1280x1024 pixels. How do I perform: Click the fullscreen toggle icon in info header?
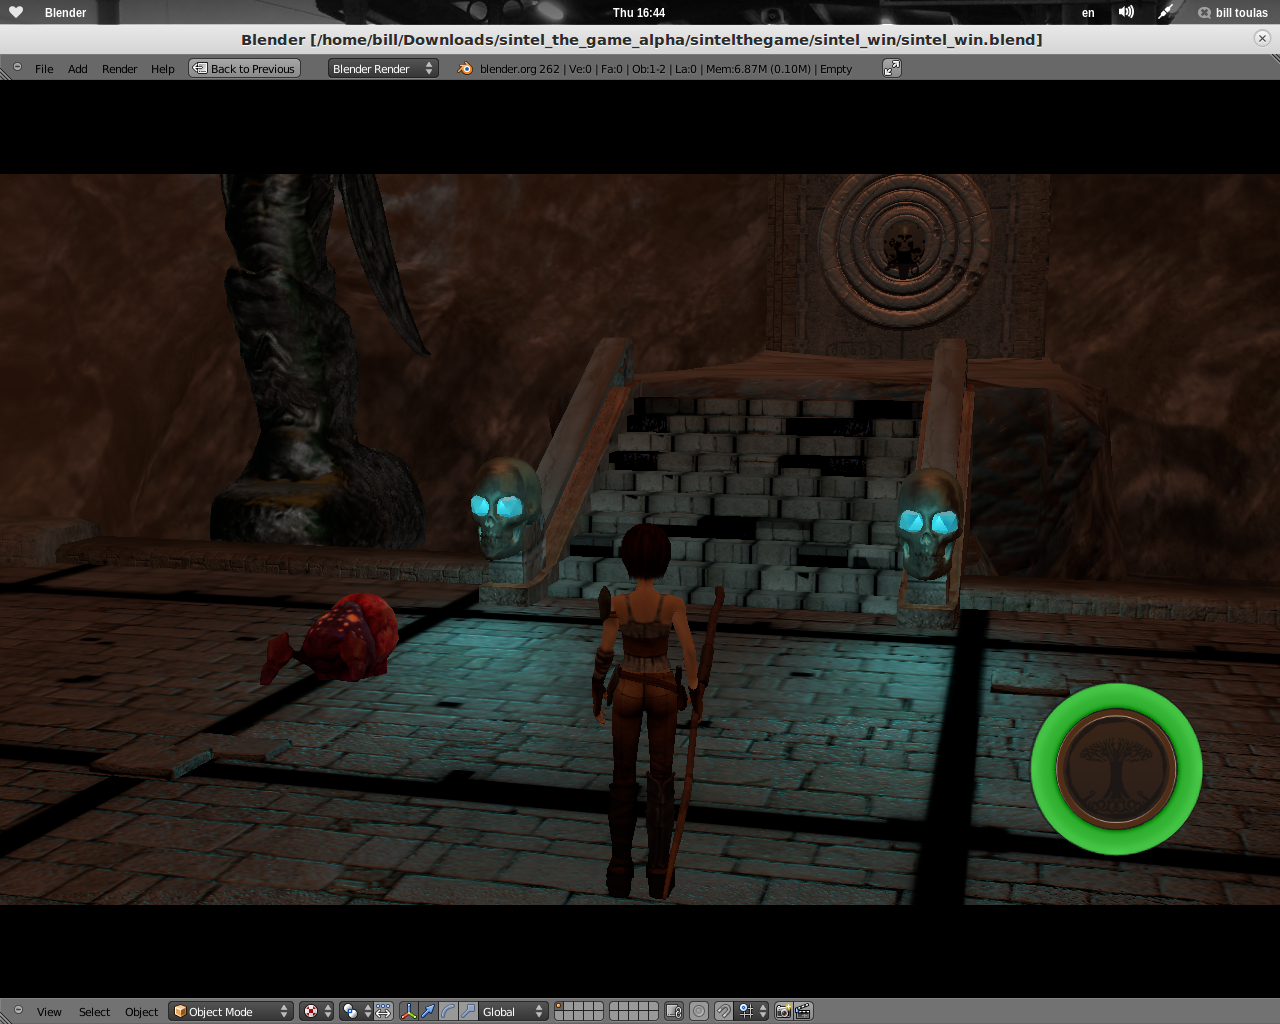coord(892,68)
